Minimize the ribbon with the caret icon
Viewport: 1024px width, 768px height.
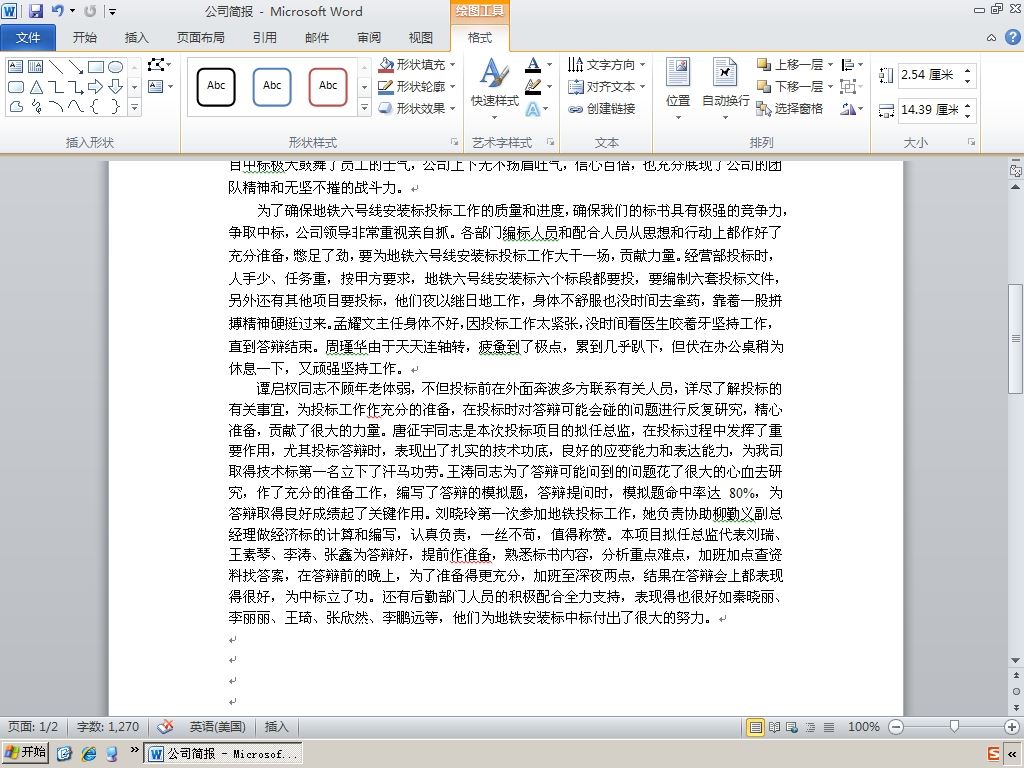coord(991,38)
